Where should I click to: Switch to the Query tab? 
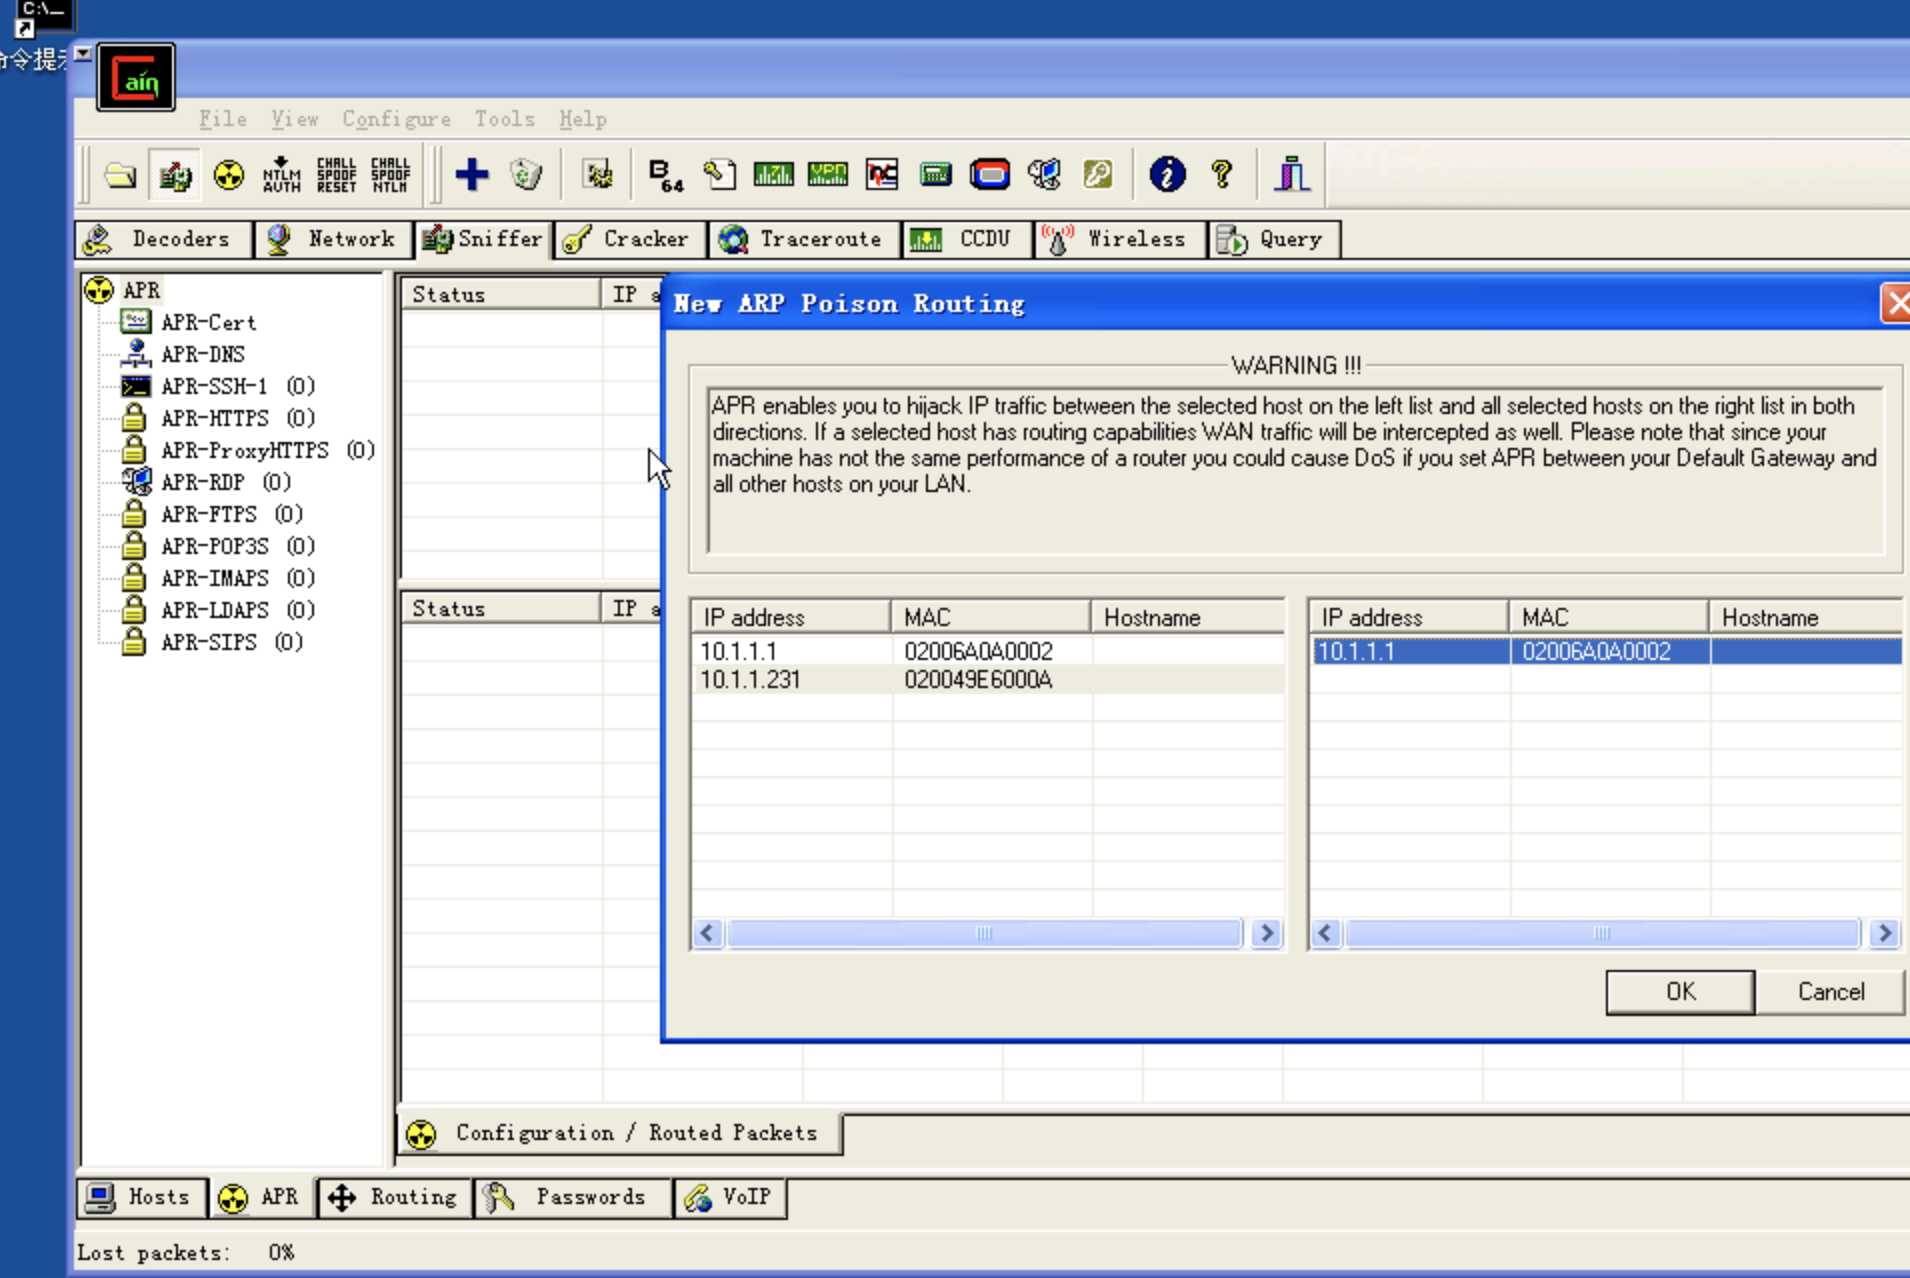click(x=1274, y=239)
